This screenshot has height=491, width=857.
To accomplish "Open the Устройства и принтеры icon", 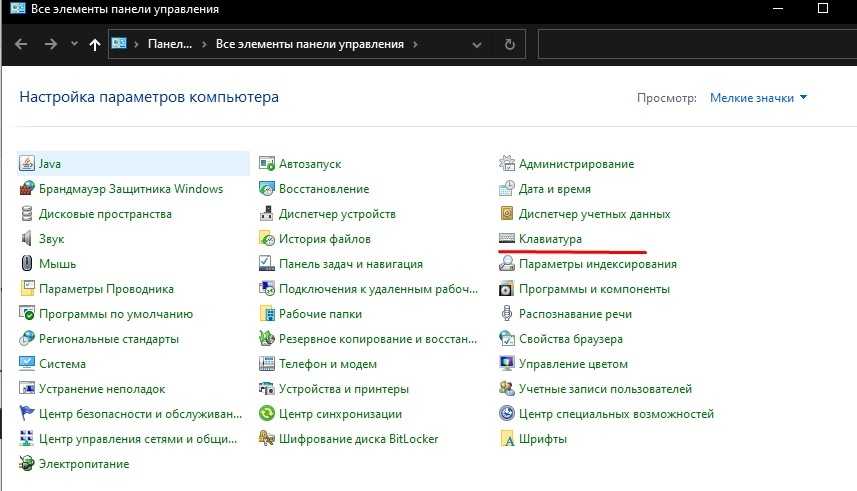I will tap(267, 389).
